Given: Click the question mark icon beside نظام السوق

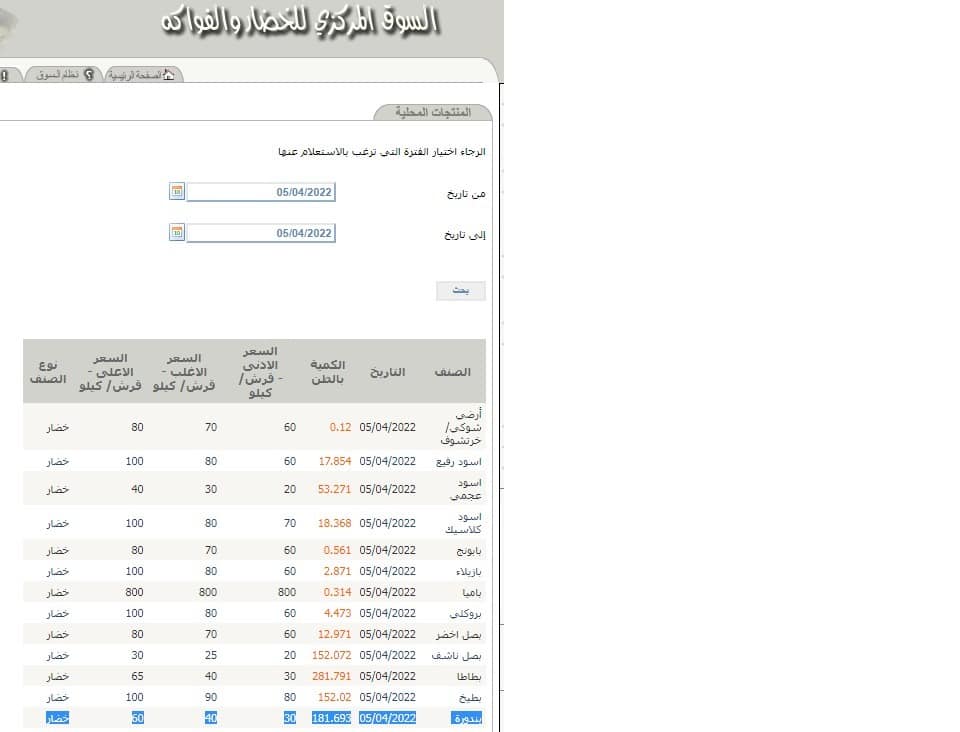Looking at the screenshot, I should (x=89, y=76).
